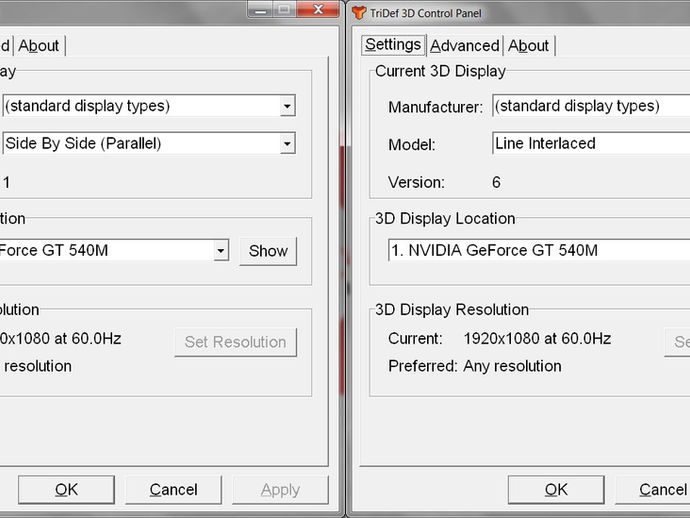Click OK in the right window
The image size is (690, 518).
click(x=556, y=489)
